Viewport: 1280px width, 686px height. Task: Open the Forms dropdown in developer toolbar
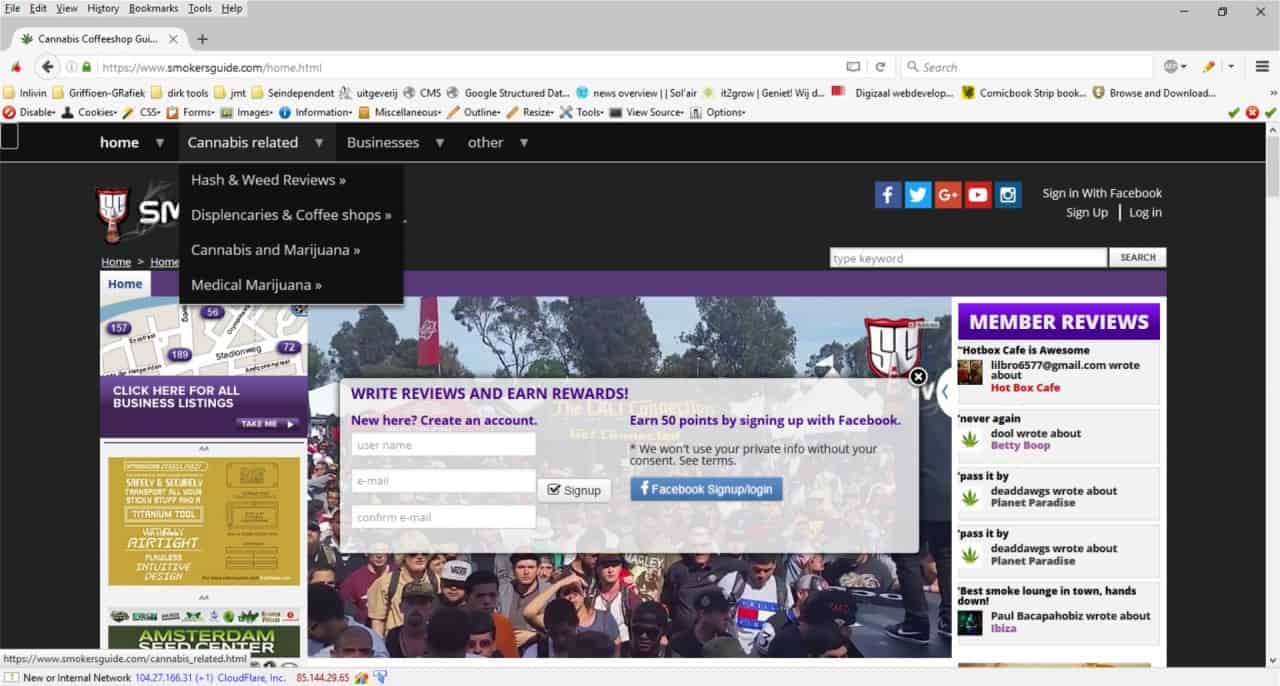pyautogui.click(x=190, y=113)
